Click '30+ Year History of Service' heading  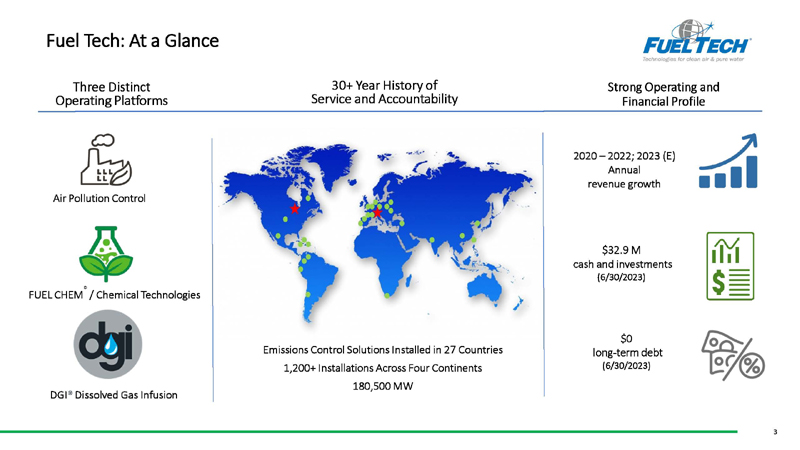(384, 92)
